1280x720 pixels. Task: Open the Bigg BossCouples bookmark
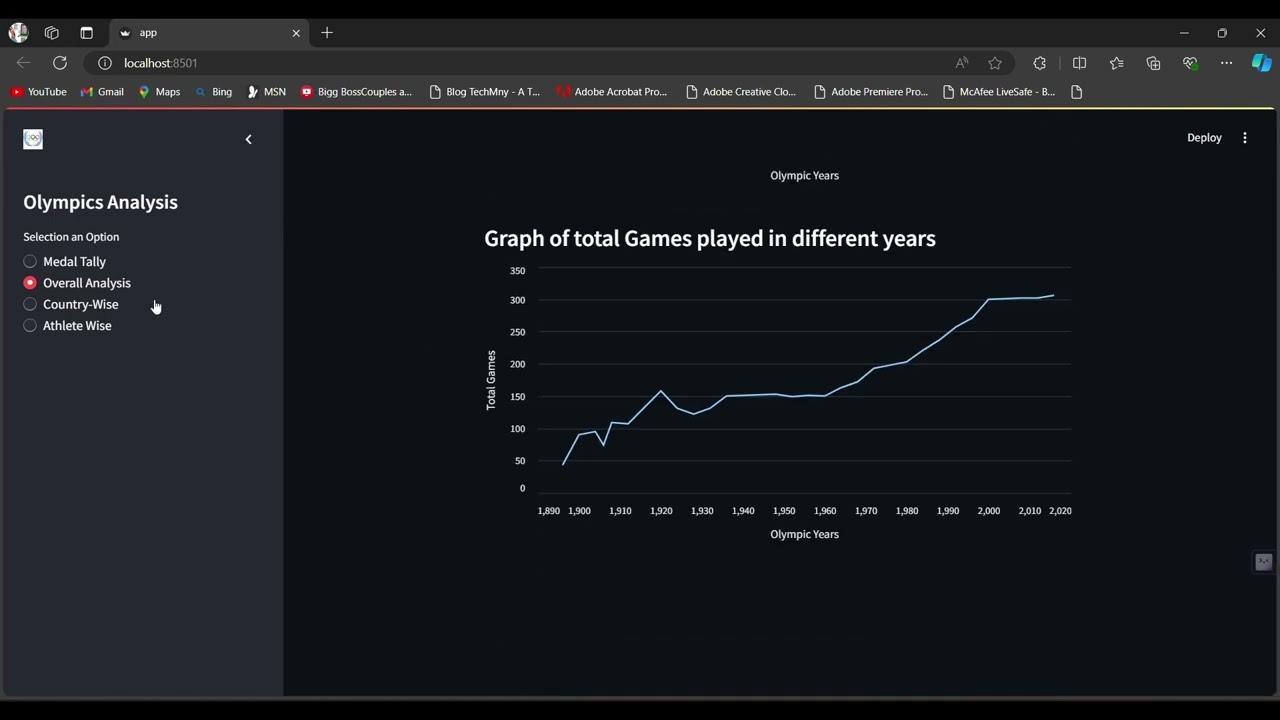(356, 92)
